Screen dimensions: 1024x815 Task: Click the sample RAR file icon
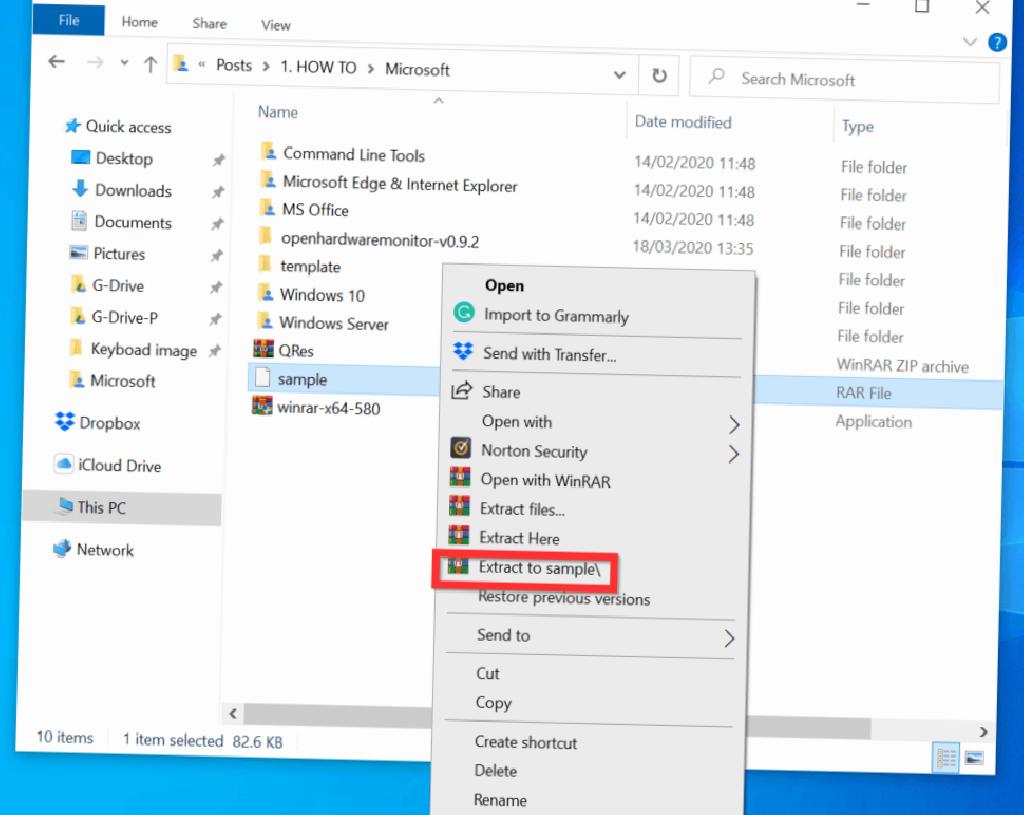pos(263,377)
